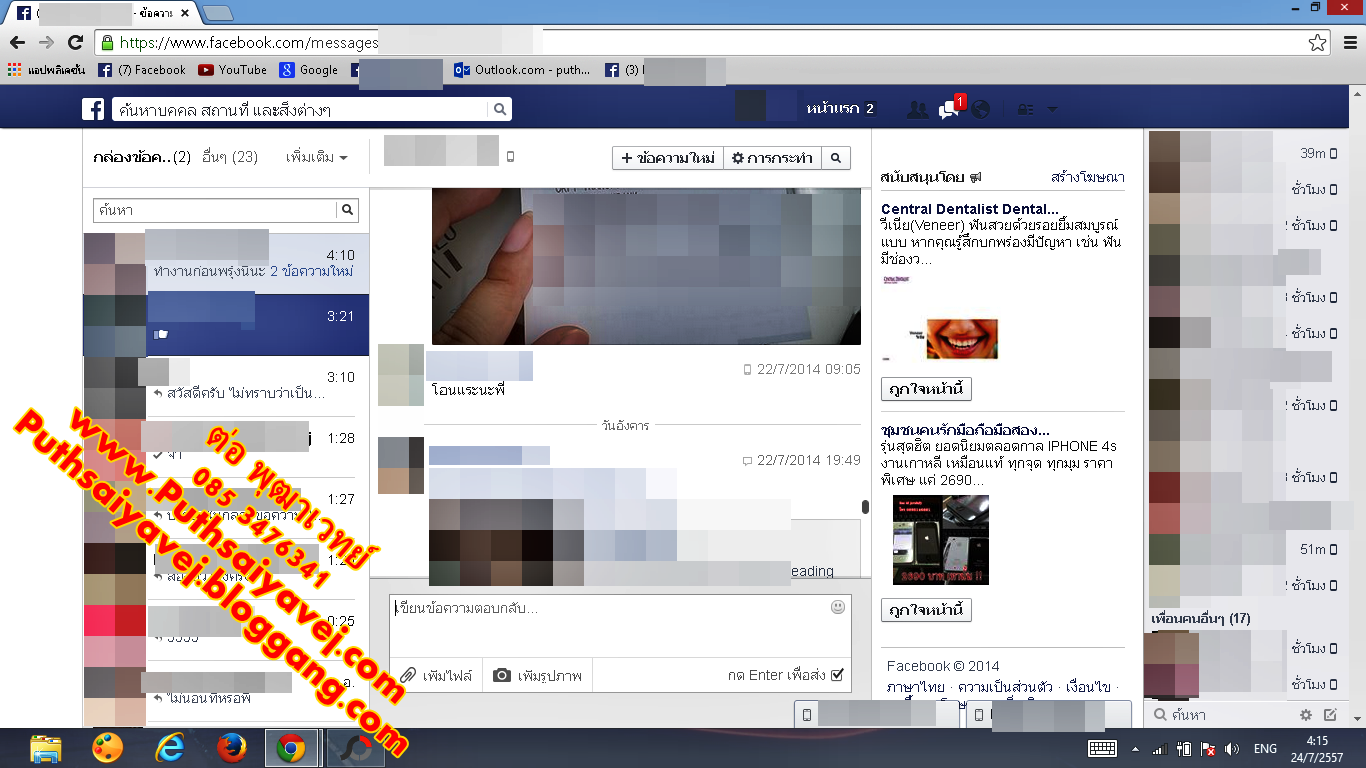Viewport: 1366px width, 768px height.
Task: Bookmark the page with the star icon
Action: (1317, 42)
